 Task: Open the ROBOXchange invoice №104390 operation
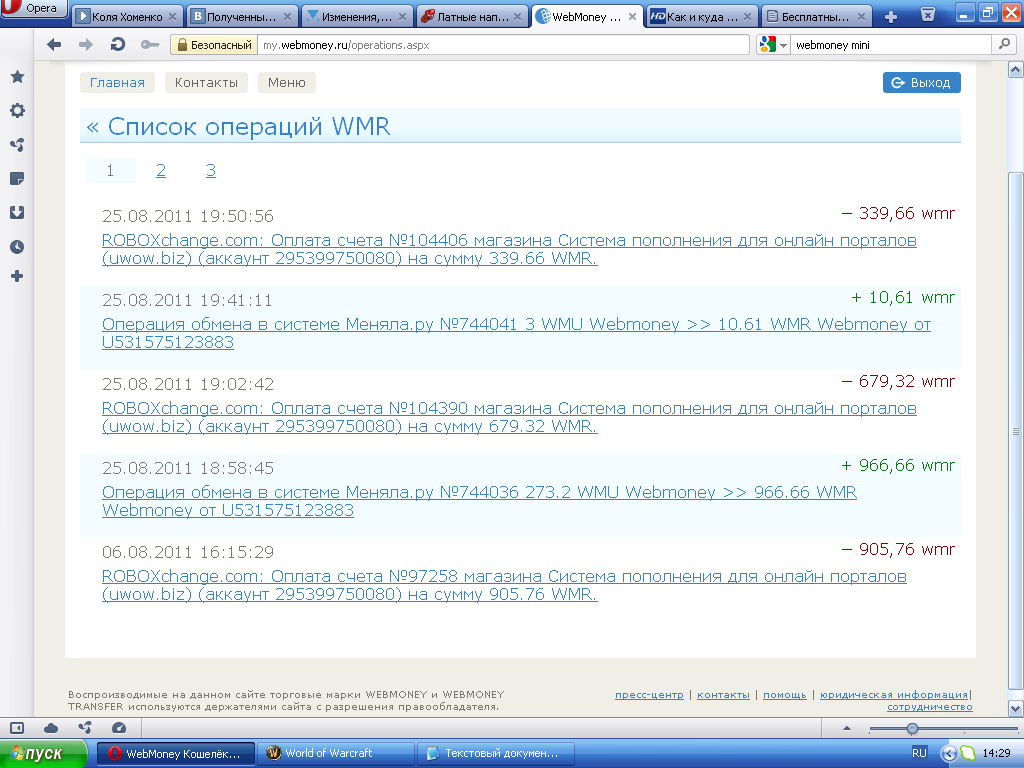coord(509,417)
